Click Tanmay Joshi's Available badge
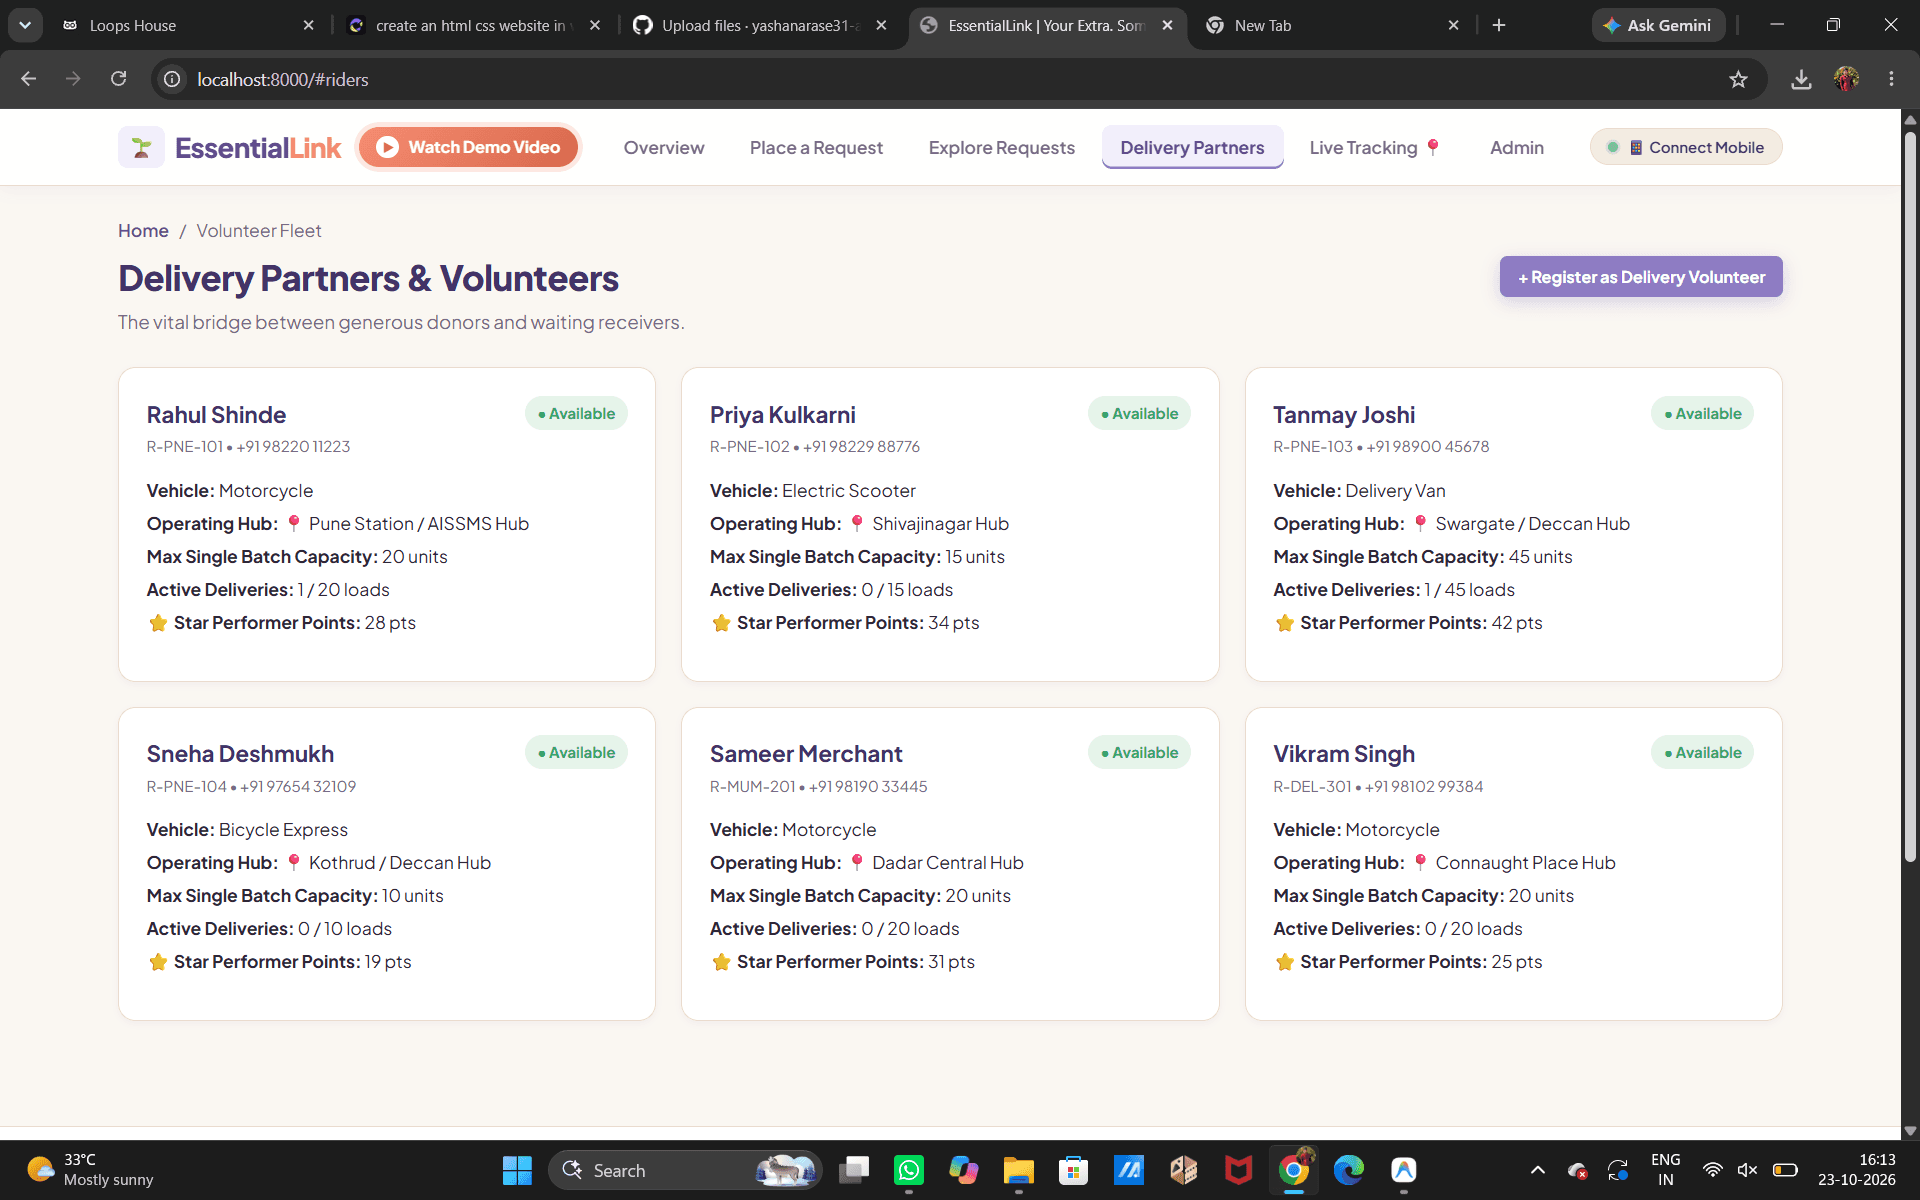This screenshot has width=1920, height=1200. pos(1702,413)
